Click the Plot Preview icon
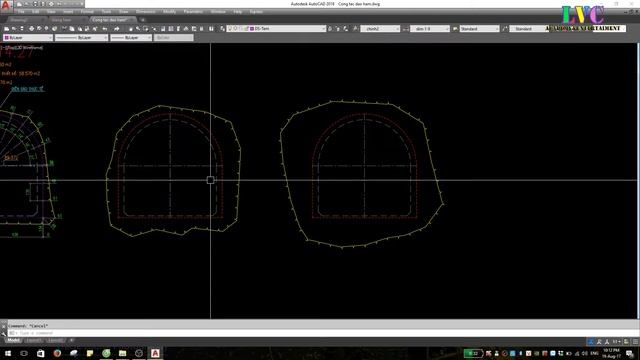This screenshot has height=360, width=640. (x=39, y=29)
